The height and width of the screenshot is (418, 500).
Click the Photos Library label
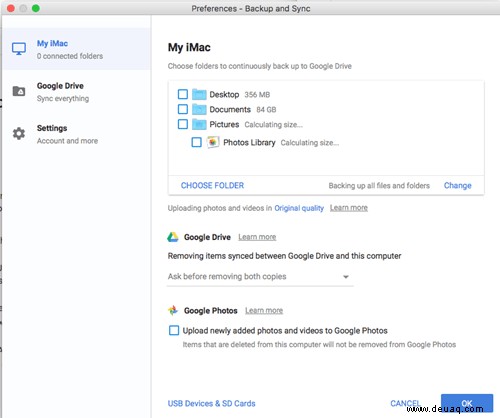249,143
